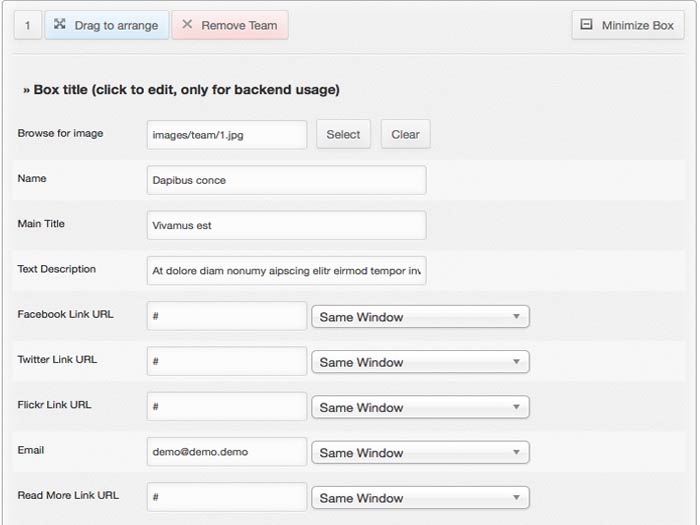Click the Text Description input field
Image resolution: width=700 pixels, height=525 pixels.
tap(286, 270)
